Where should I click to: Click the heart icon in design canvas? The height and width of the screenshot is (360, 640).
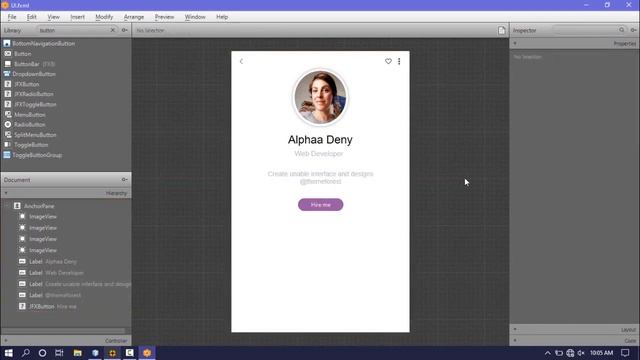point(388,61)
